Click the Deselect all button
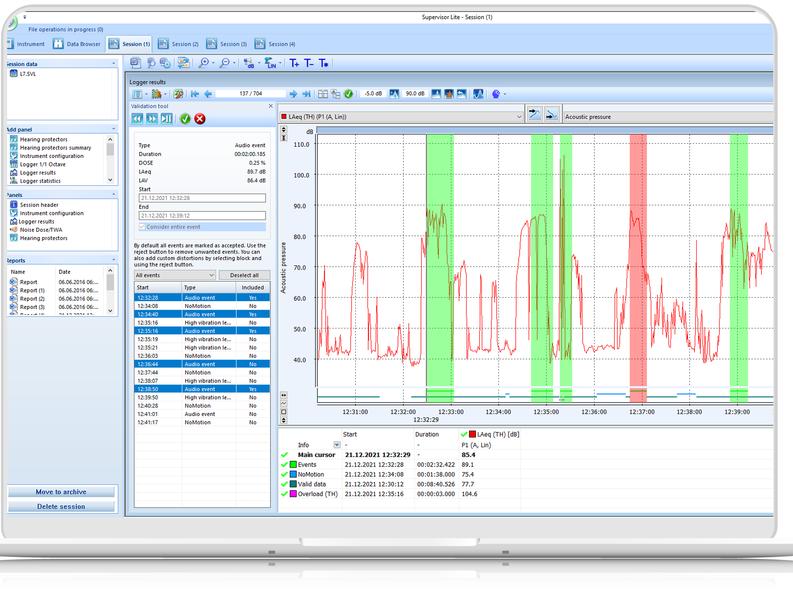 [x=244, y=274]
